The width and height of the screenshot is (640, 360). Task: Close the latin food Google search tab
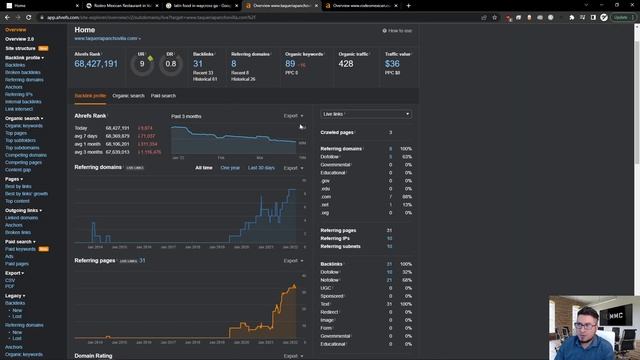click(236, 6)
